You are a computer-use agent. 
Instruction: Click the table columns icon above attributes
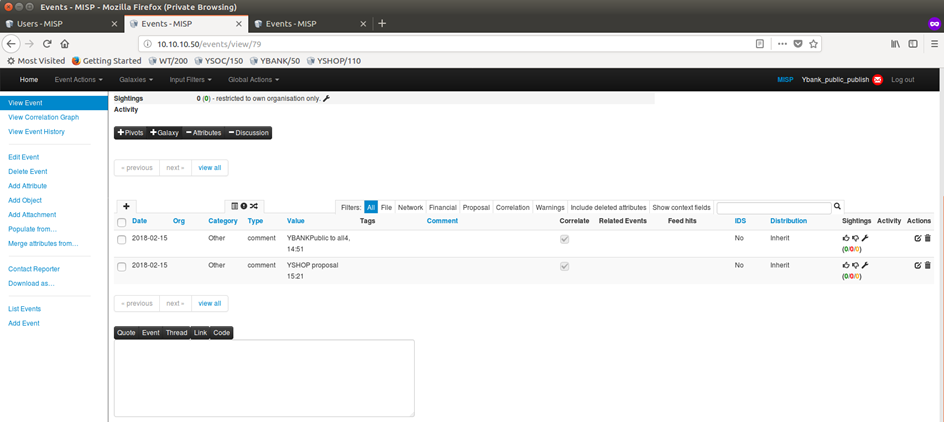[235, 206]
